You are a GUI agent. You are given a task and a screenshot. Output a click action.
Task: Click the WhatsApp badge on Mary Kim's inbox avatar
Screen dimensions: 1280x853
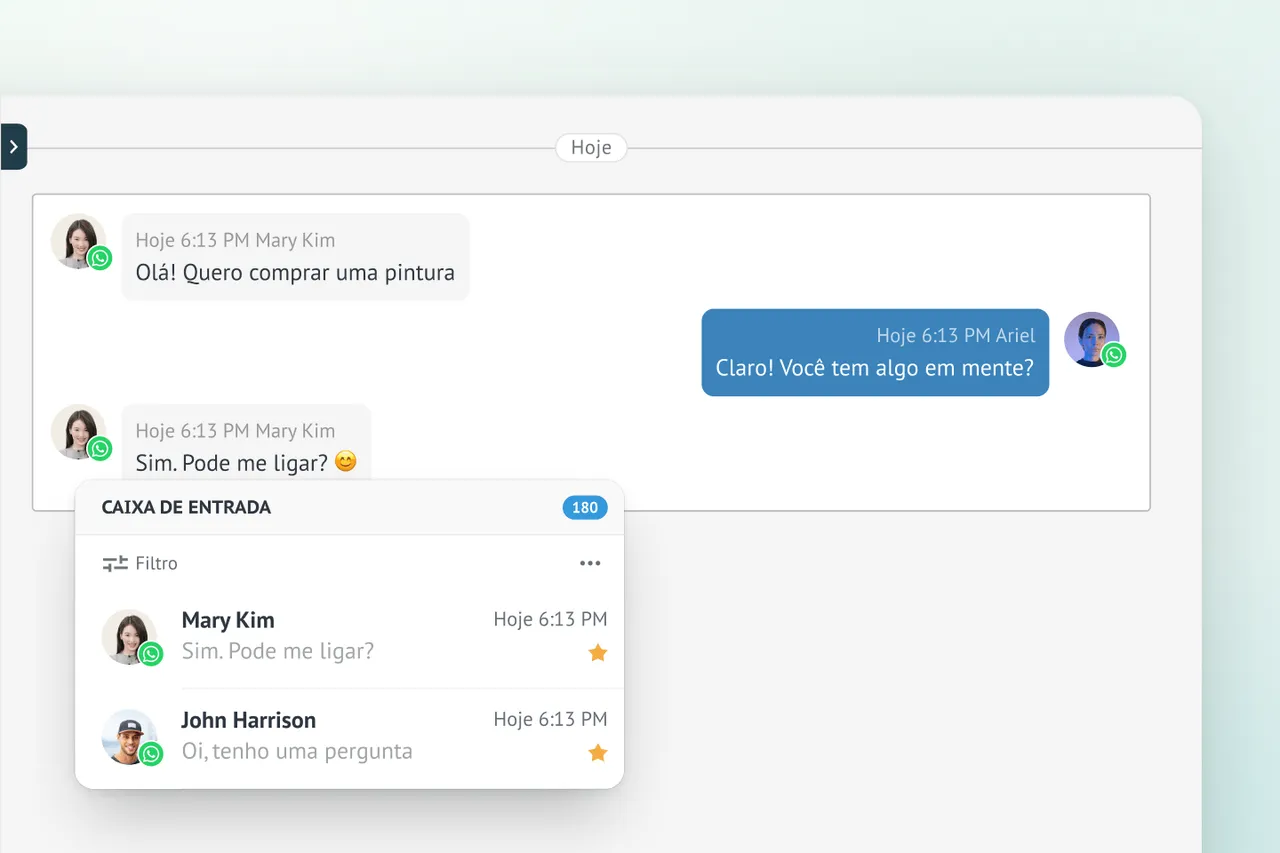(x=151, y=654)
